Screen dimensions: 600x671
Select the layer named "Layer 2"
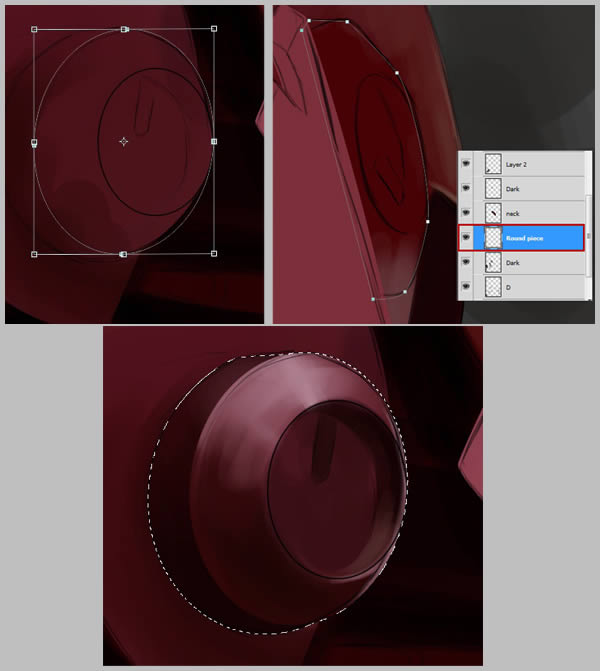point(516,164)
